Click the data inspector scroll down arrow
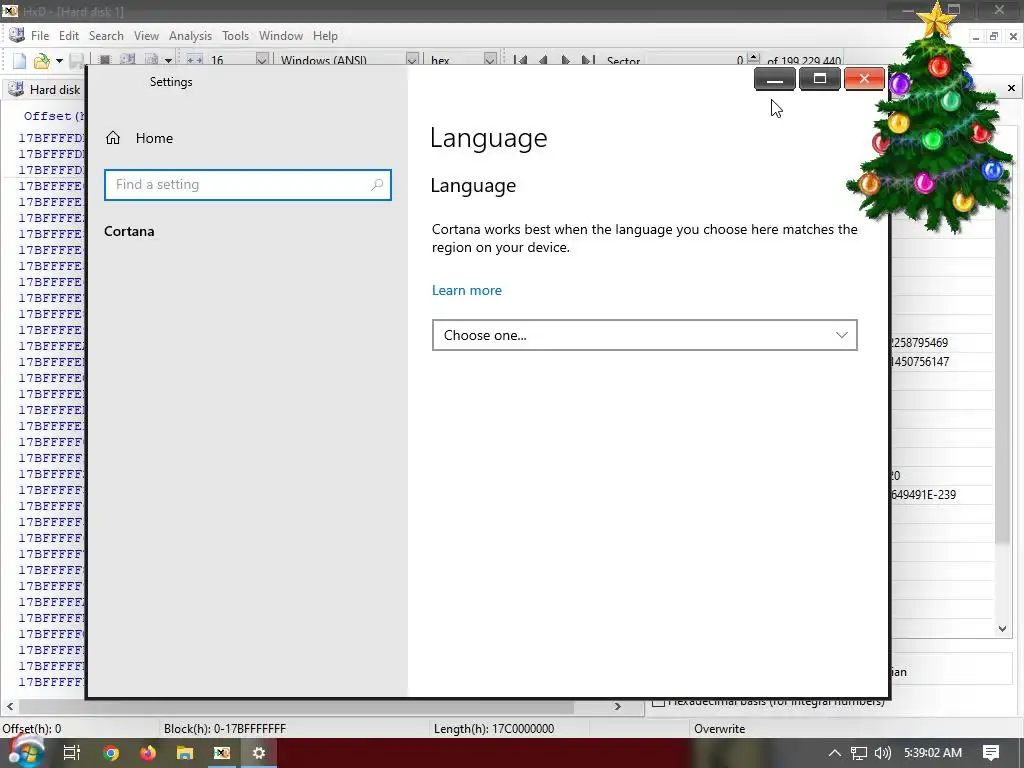 point(1002,629)
